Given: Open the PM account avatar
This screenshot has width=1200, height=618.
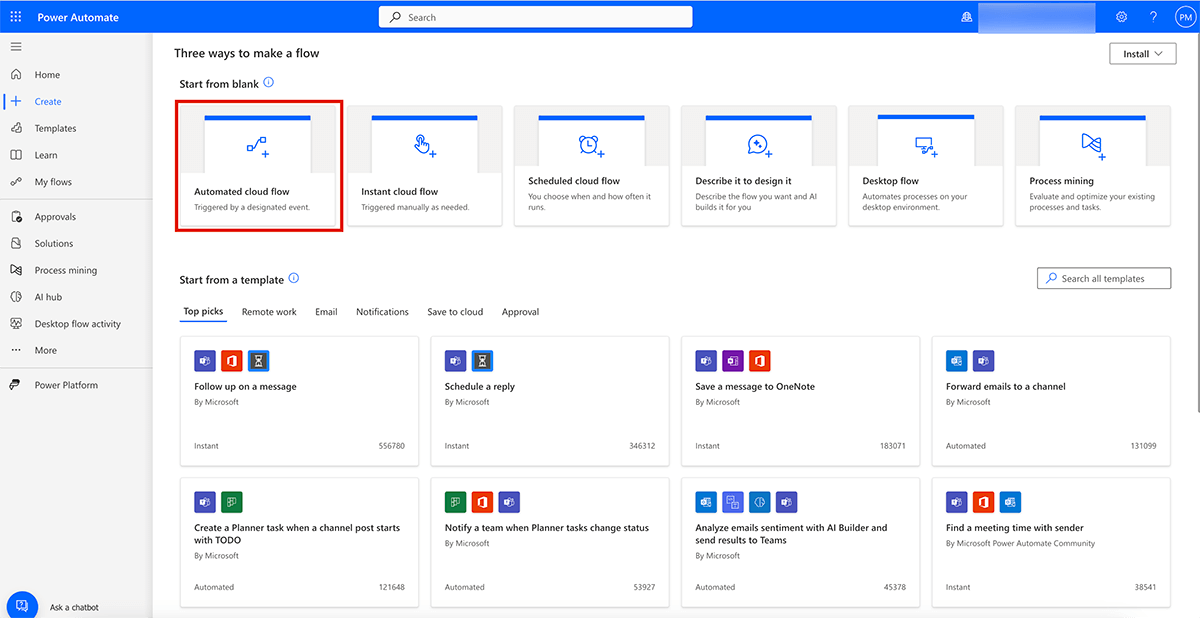Looking at the screenshot, I should pyautogui.click(x=1183, y=17).
